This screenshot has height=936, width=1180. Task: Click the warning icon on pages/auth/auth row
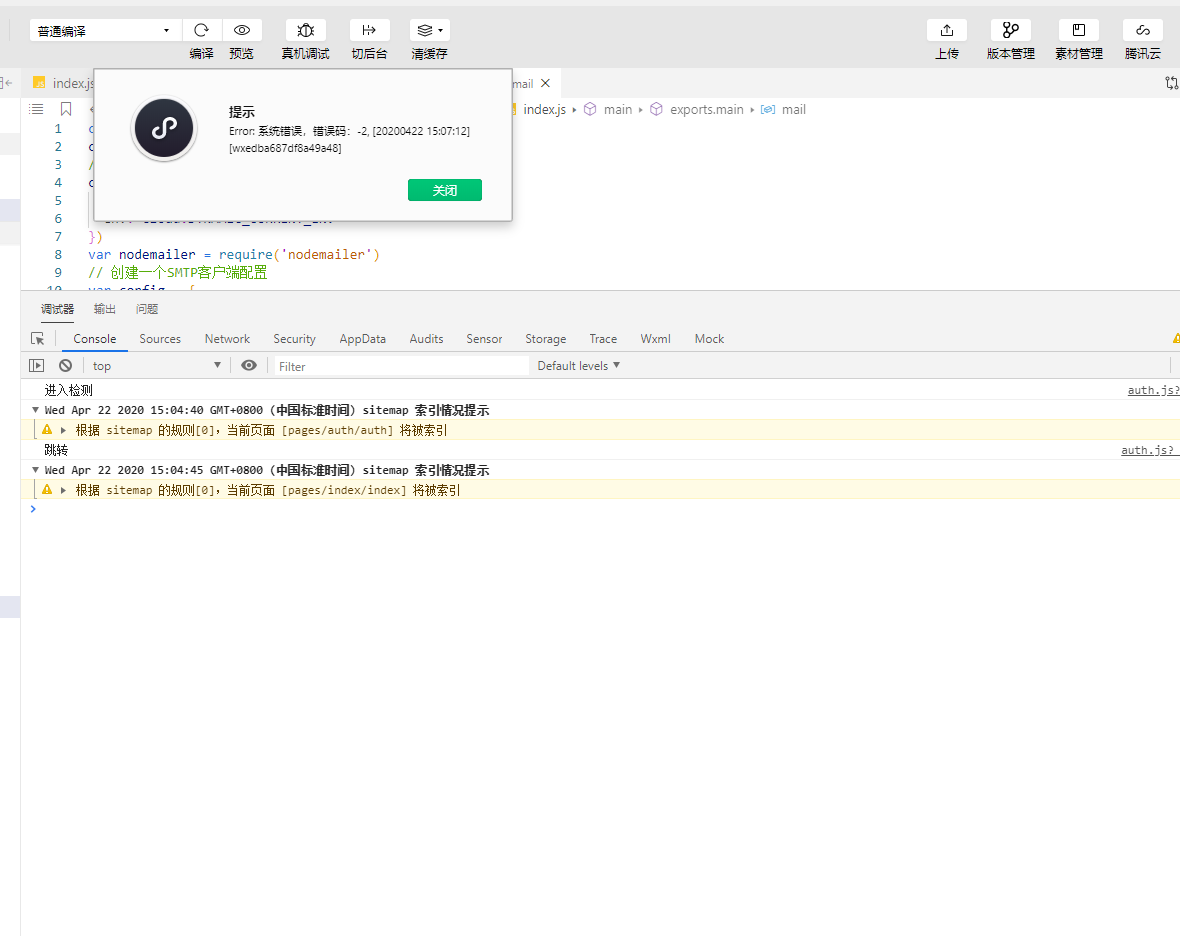(47, 430)
